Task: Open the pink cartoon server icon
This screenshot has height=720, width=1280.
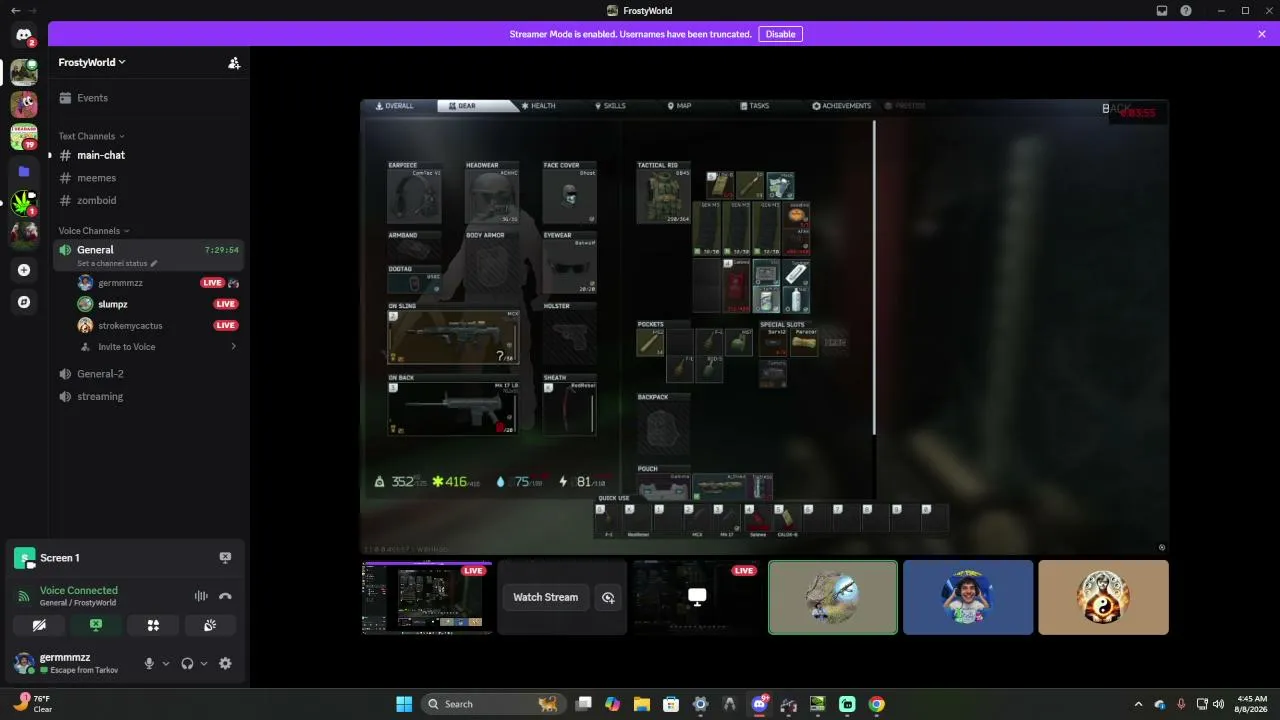Action: point(24,103)
